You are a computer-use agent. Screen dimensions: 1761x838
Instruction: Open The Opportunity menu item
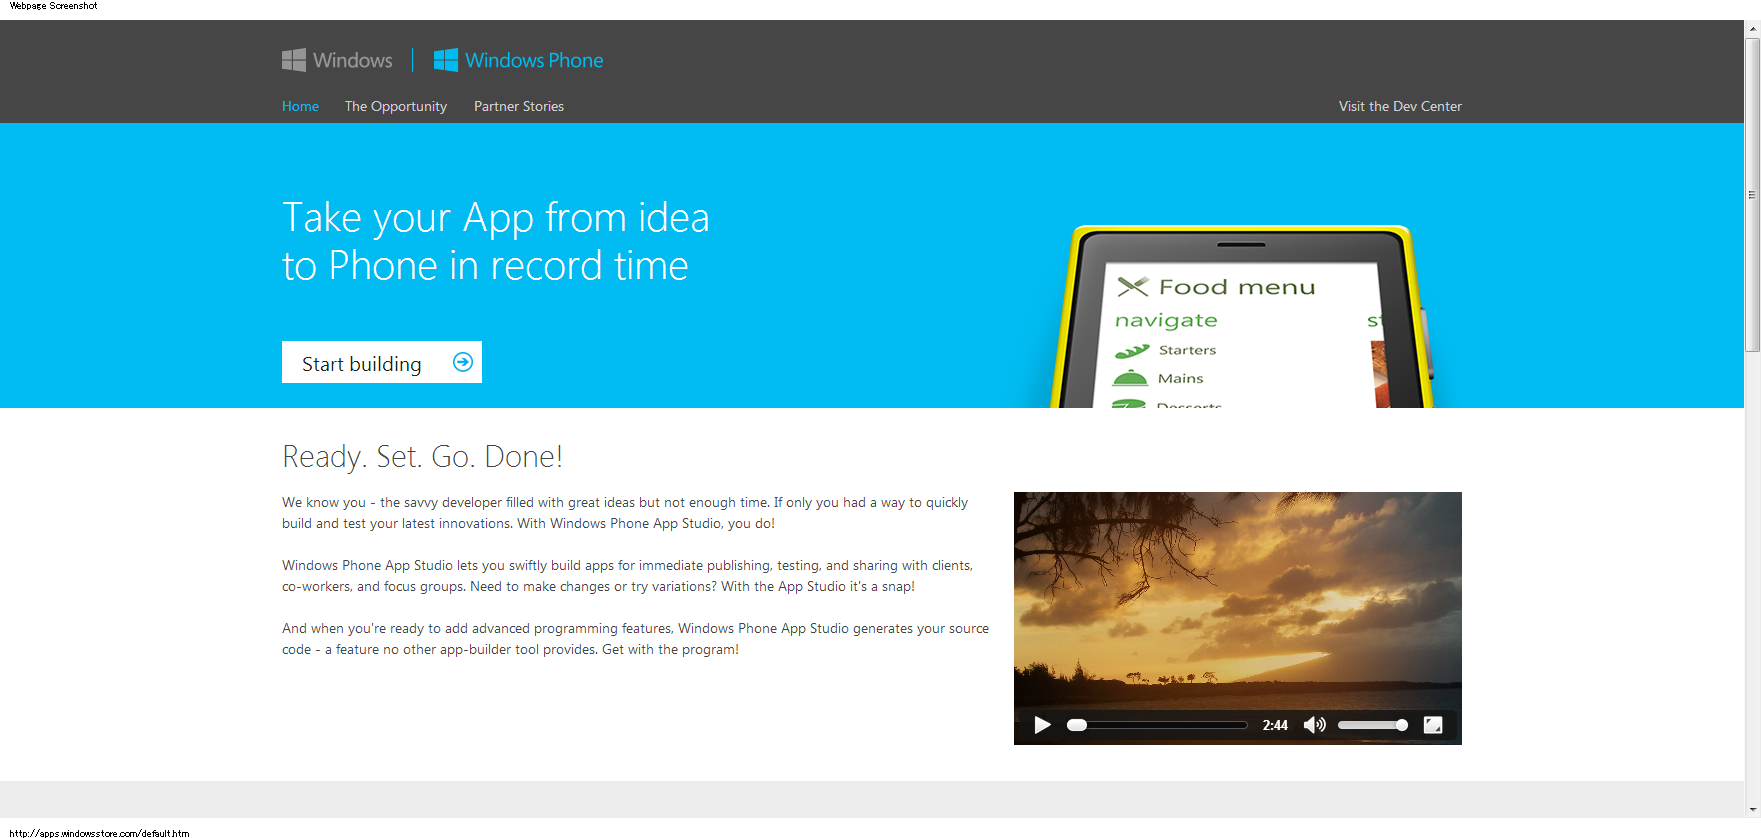click(x=396, y=106)
